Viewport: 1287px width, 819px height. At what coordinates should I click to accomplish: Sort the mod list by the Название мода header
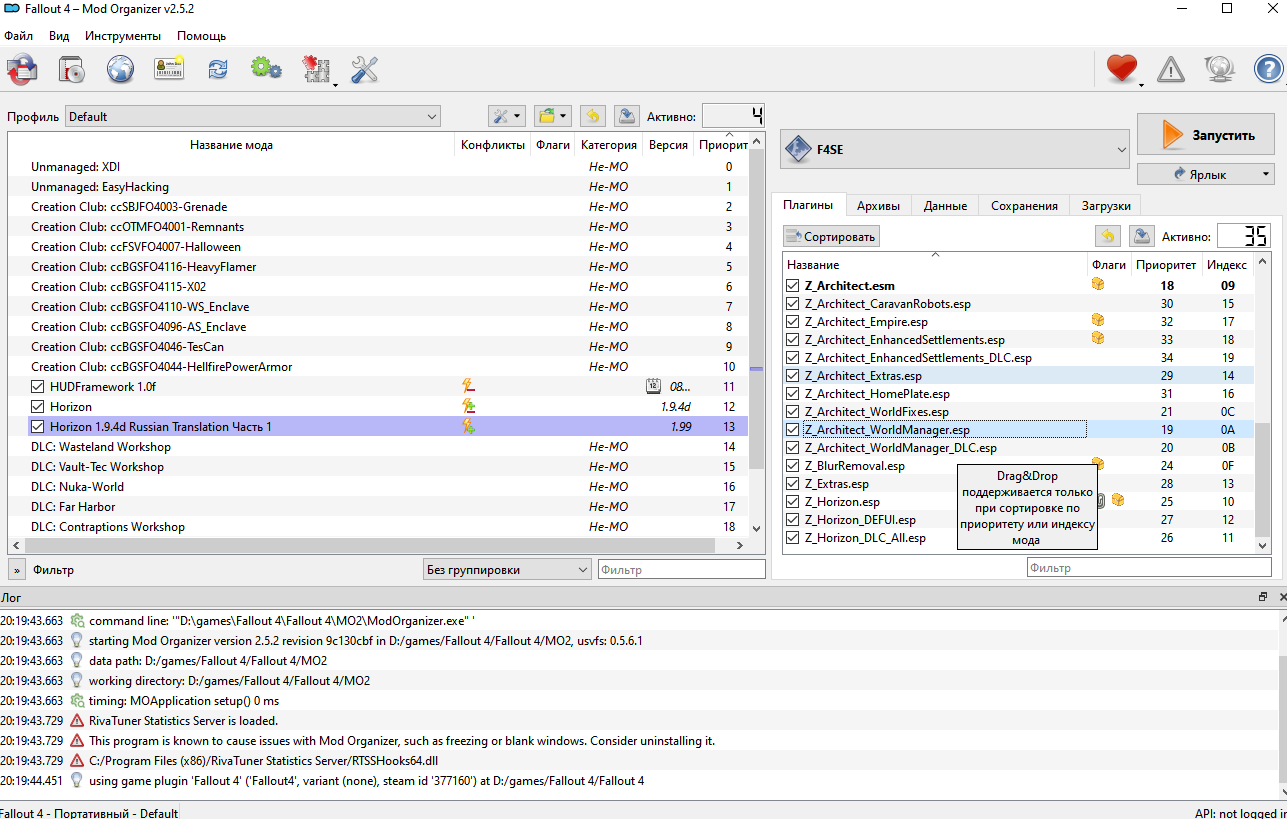point(231,145)
